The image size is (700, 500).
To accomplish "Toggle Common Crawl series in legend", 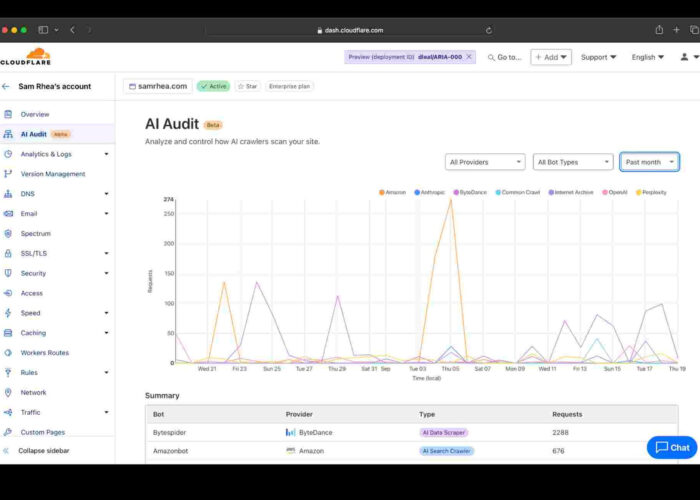I will click(x=518, y=192).
